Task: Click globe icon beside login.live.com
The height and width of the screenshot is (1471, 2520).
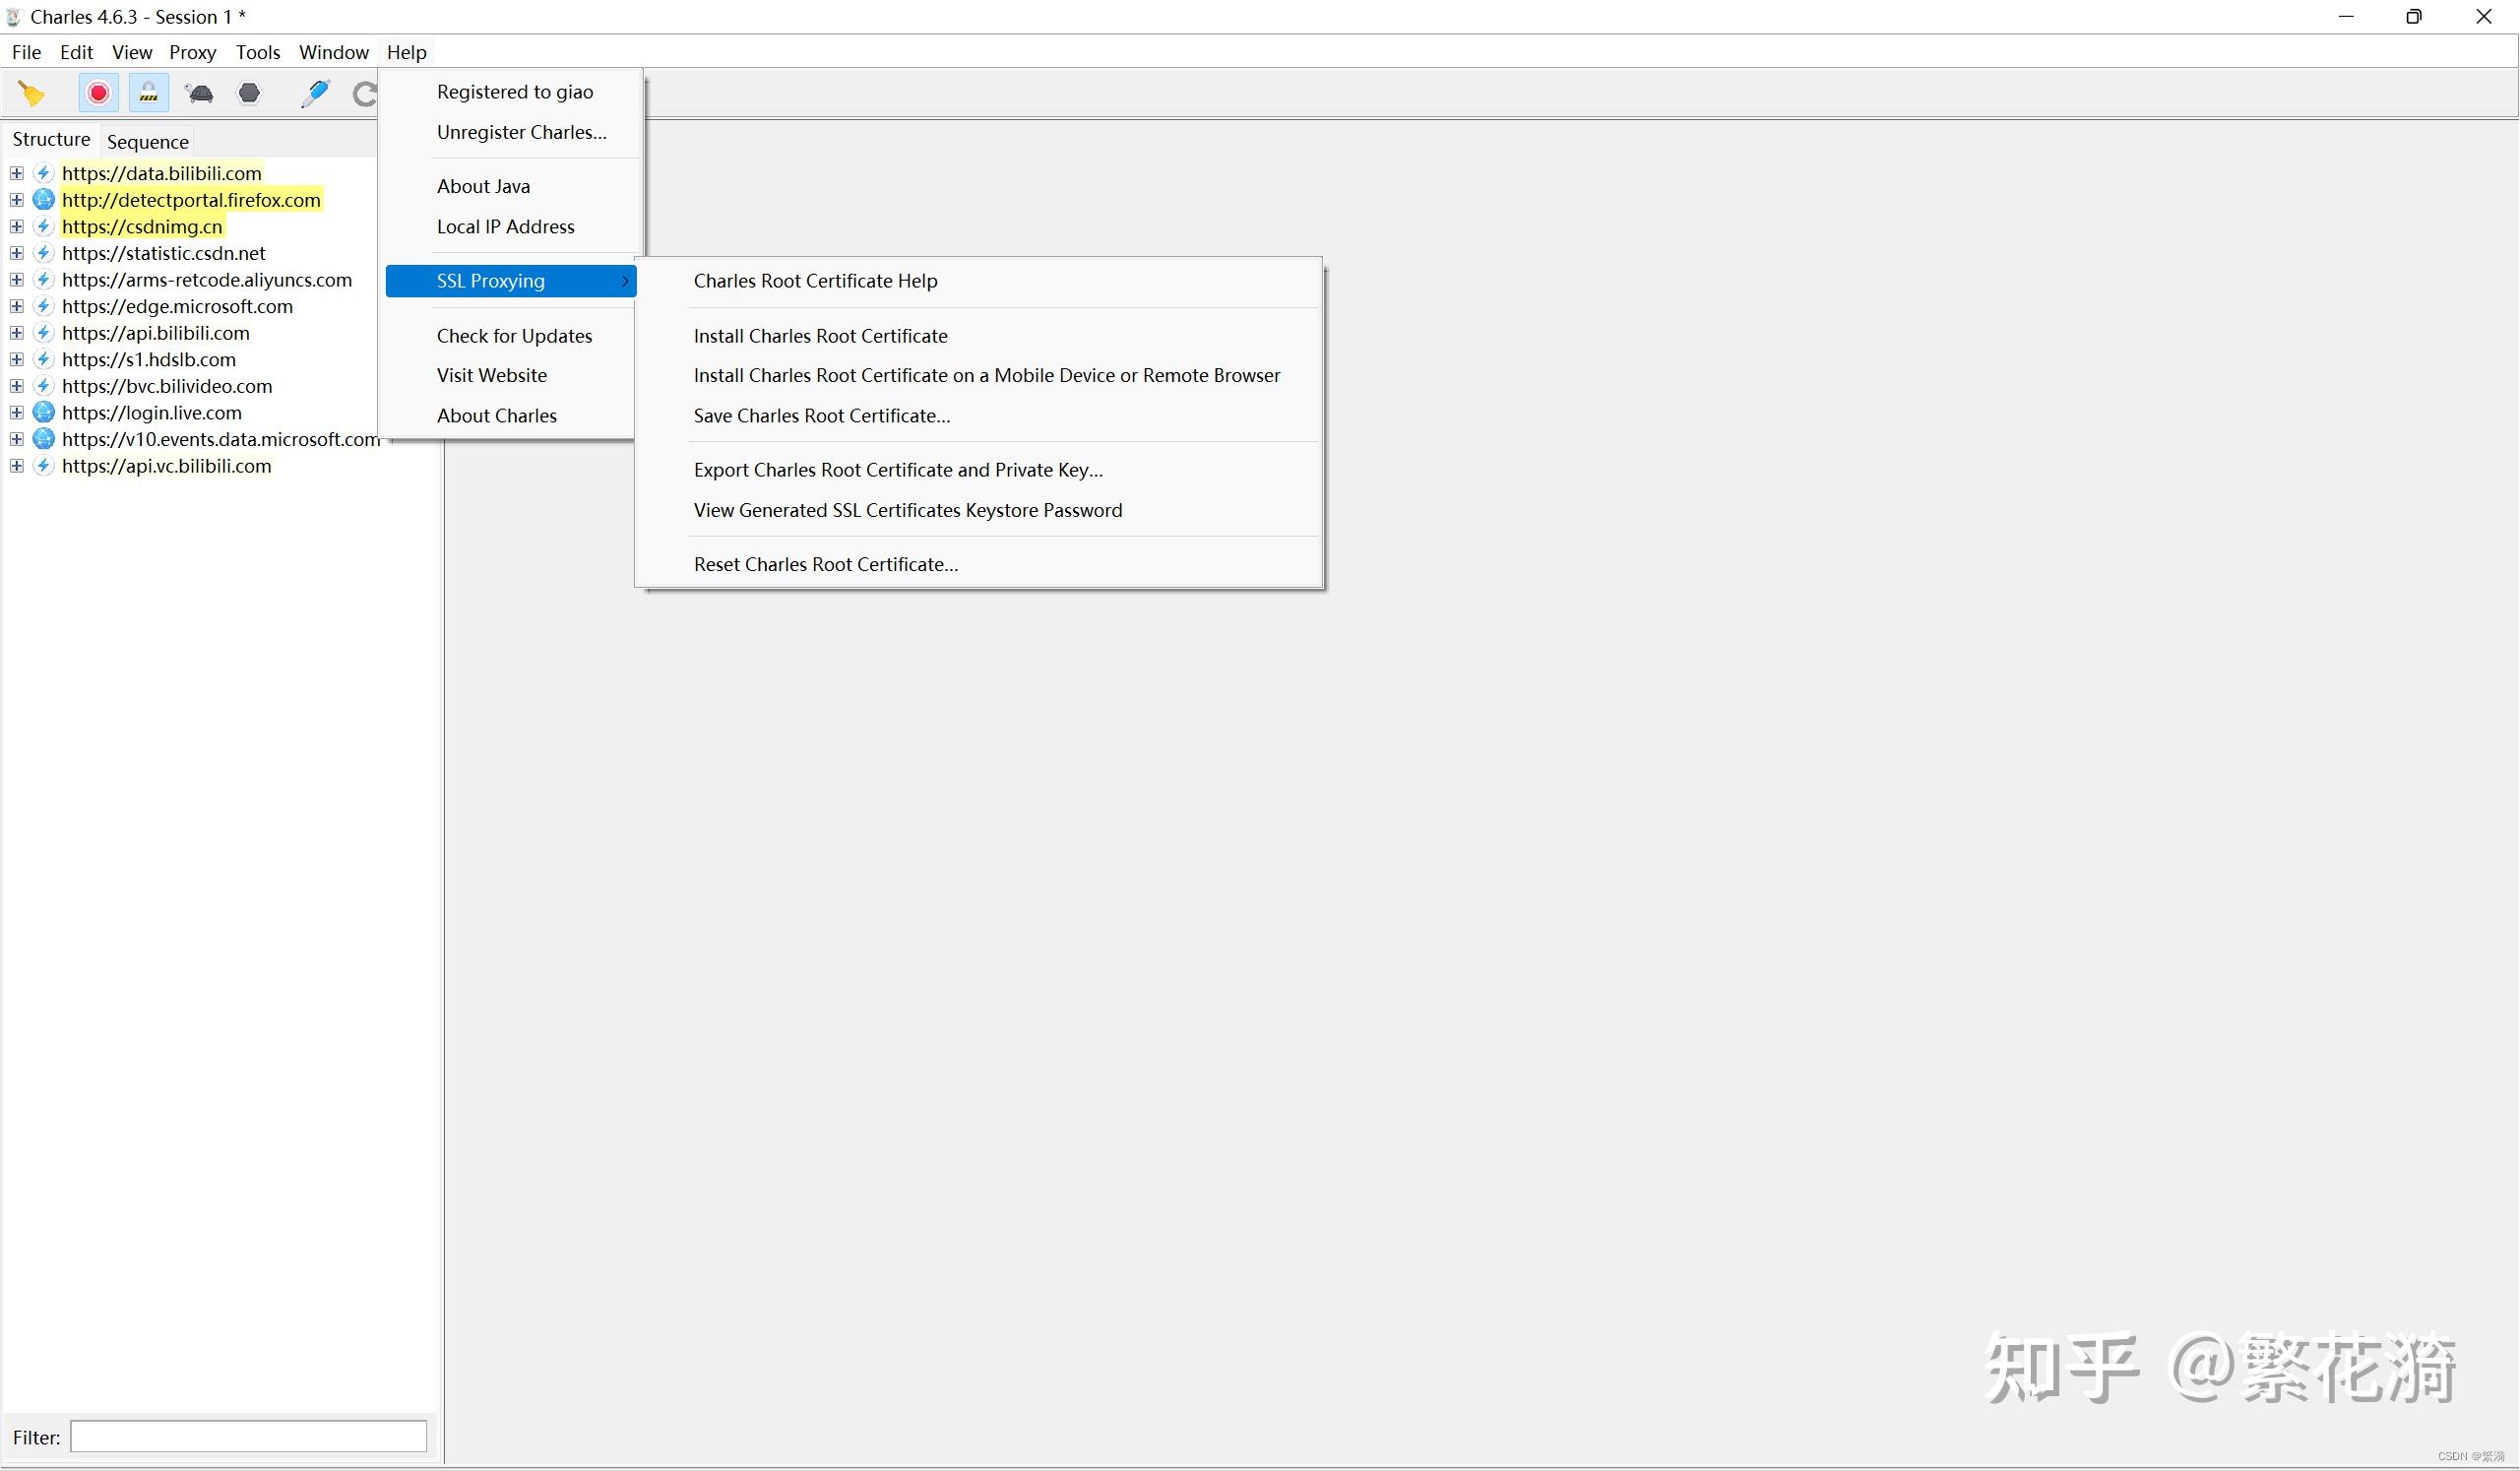Action: click(43, 412)
